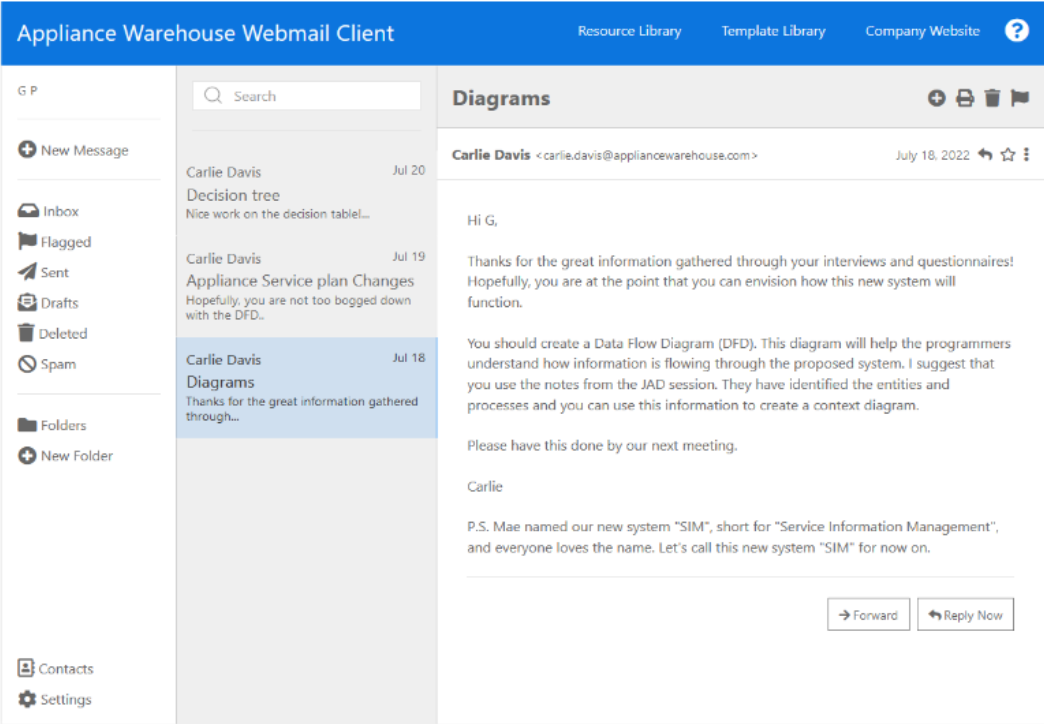
Task: Forward the Diagrams email
Action: coord(868,614)
